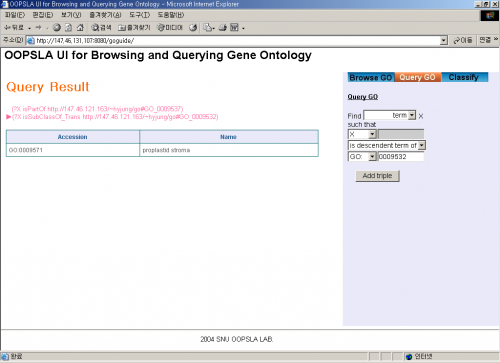500x363 pixels.
Task: Click the Add triple button
Action: tap(377, 176)
